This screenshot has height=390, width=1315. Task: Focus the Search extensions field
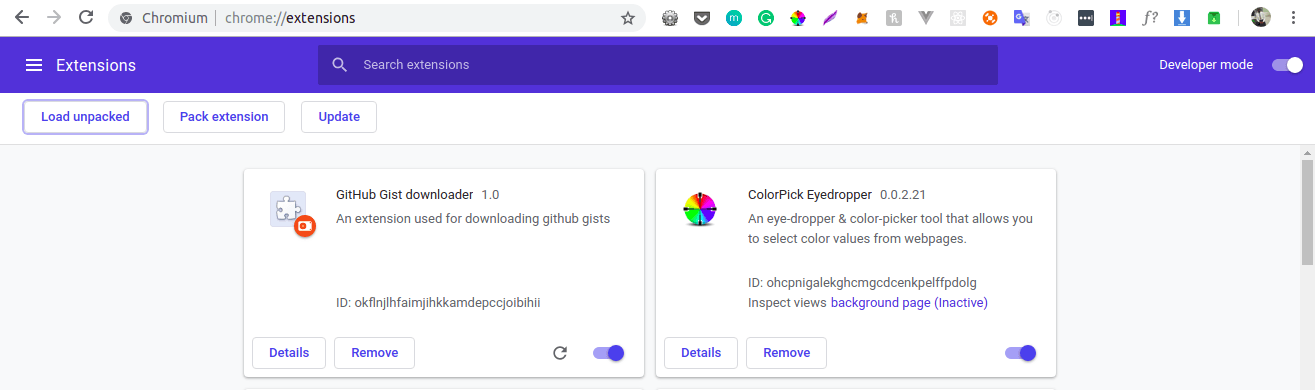pyautogui.click(x=658, y=65)
